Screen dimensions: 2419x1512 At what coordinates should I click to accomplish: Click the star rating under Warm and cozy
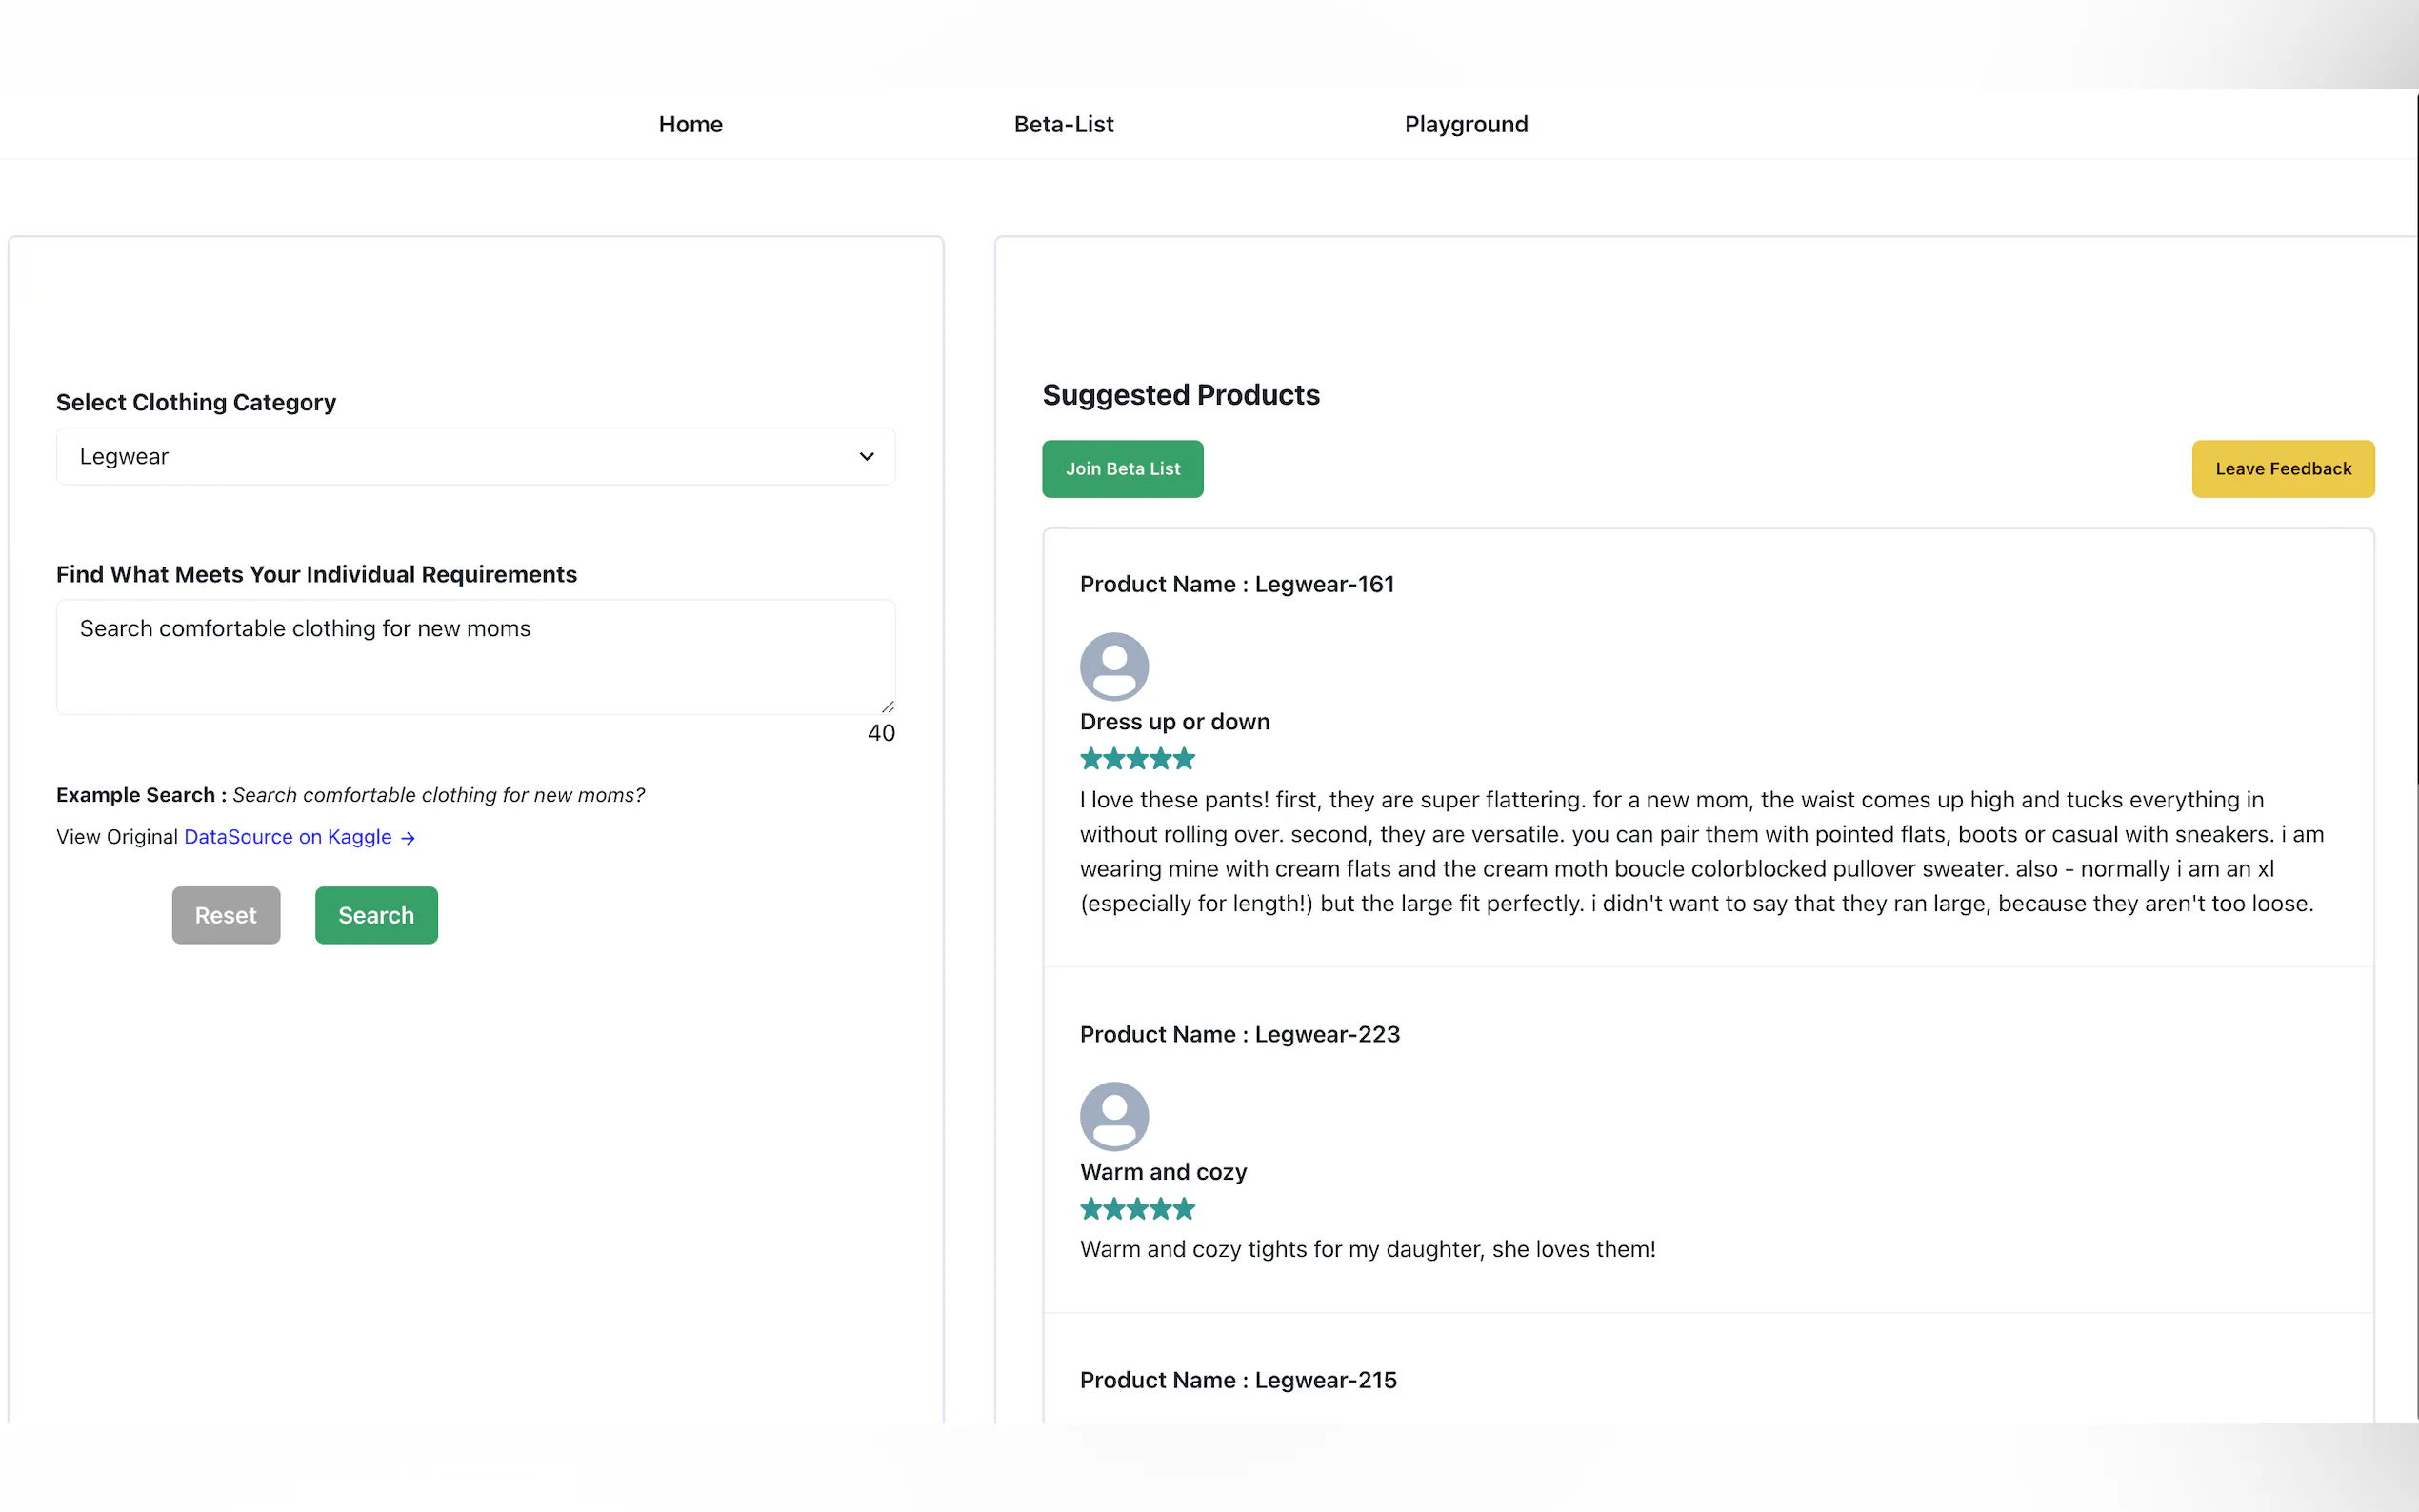1137,1209
